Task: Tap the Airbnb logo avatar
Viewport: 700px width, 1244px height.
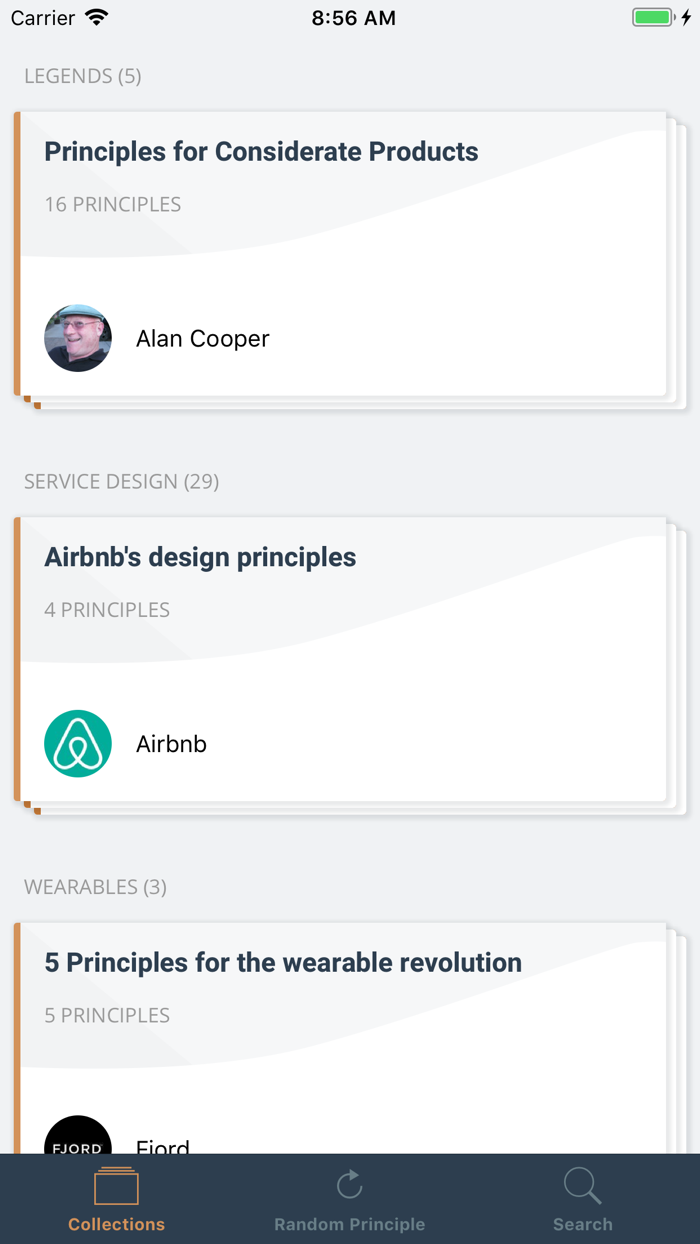Action: tap(77, 743)
